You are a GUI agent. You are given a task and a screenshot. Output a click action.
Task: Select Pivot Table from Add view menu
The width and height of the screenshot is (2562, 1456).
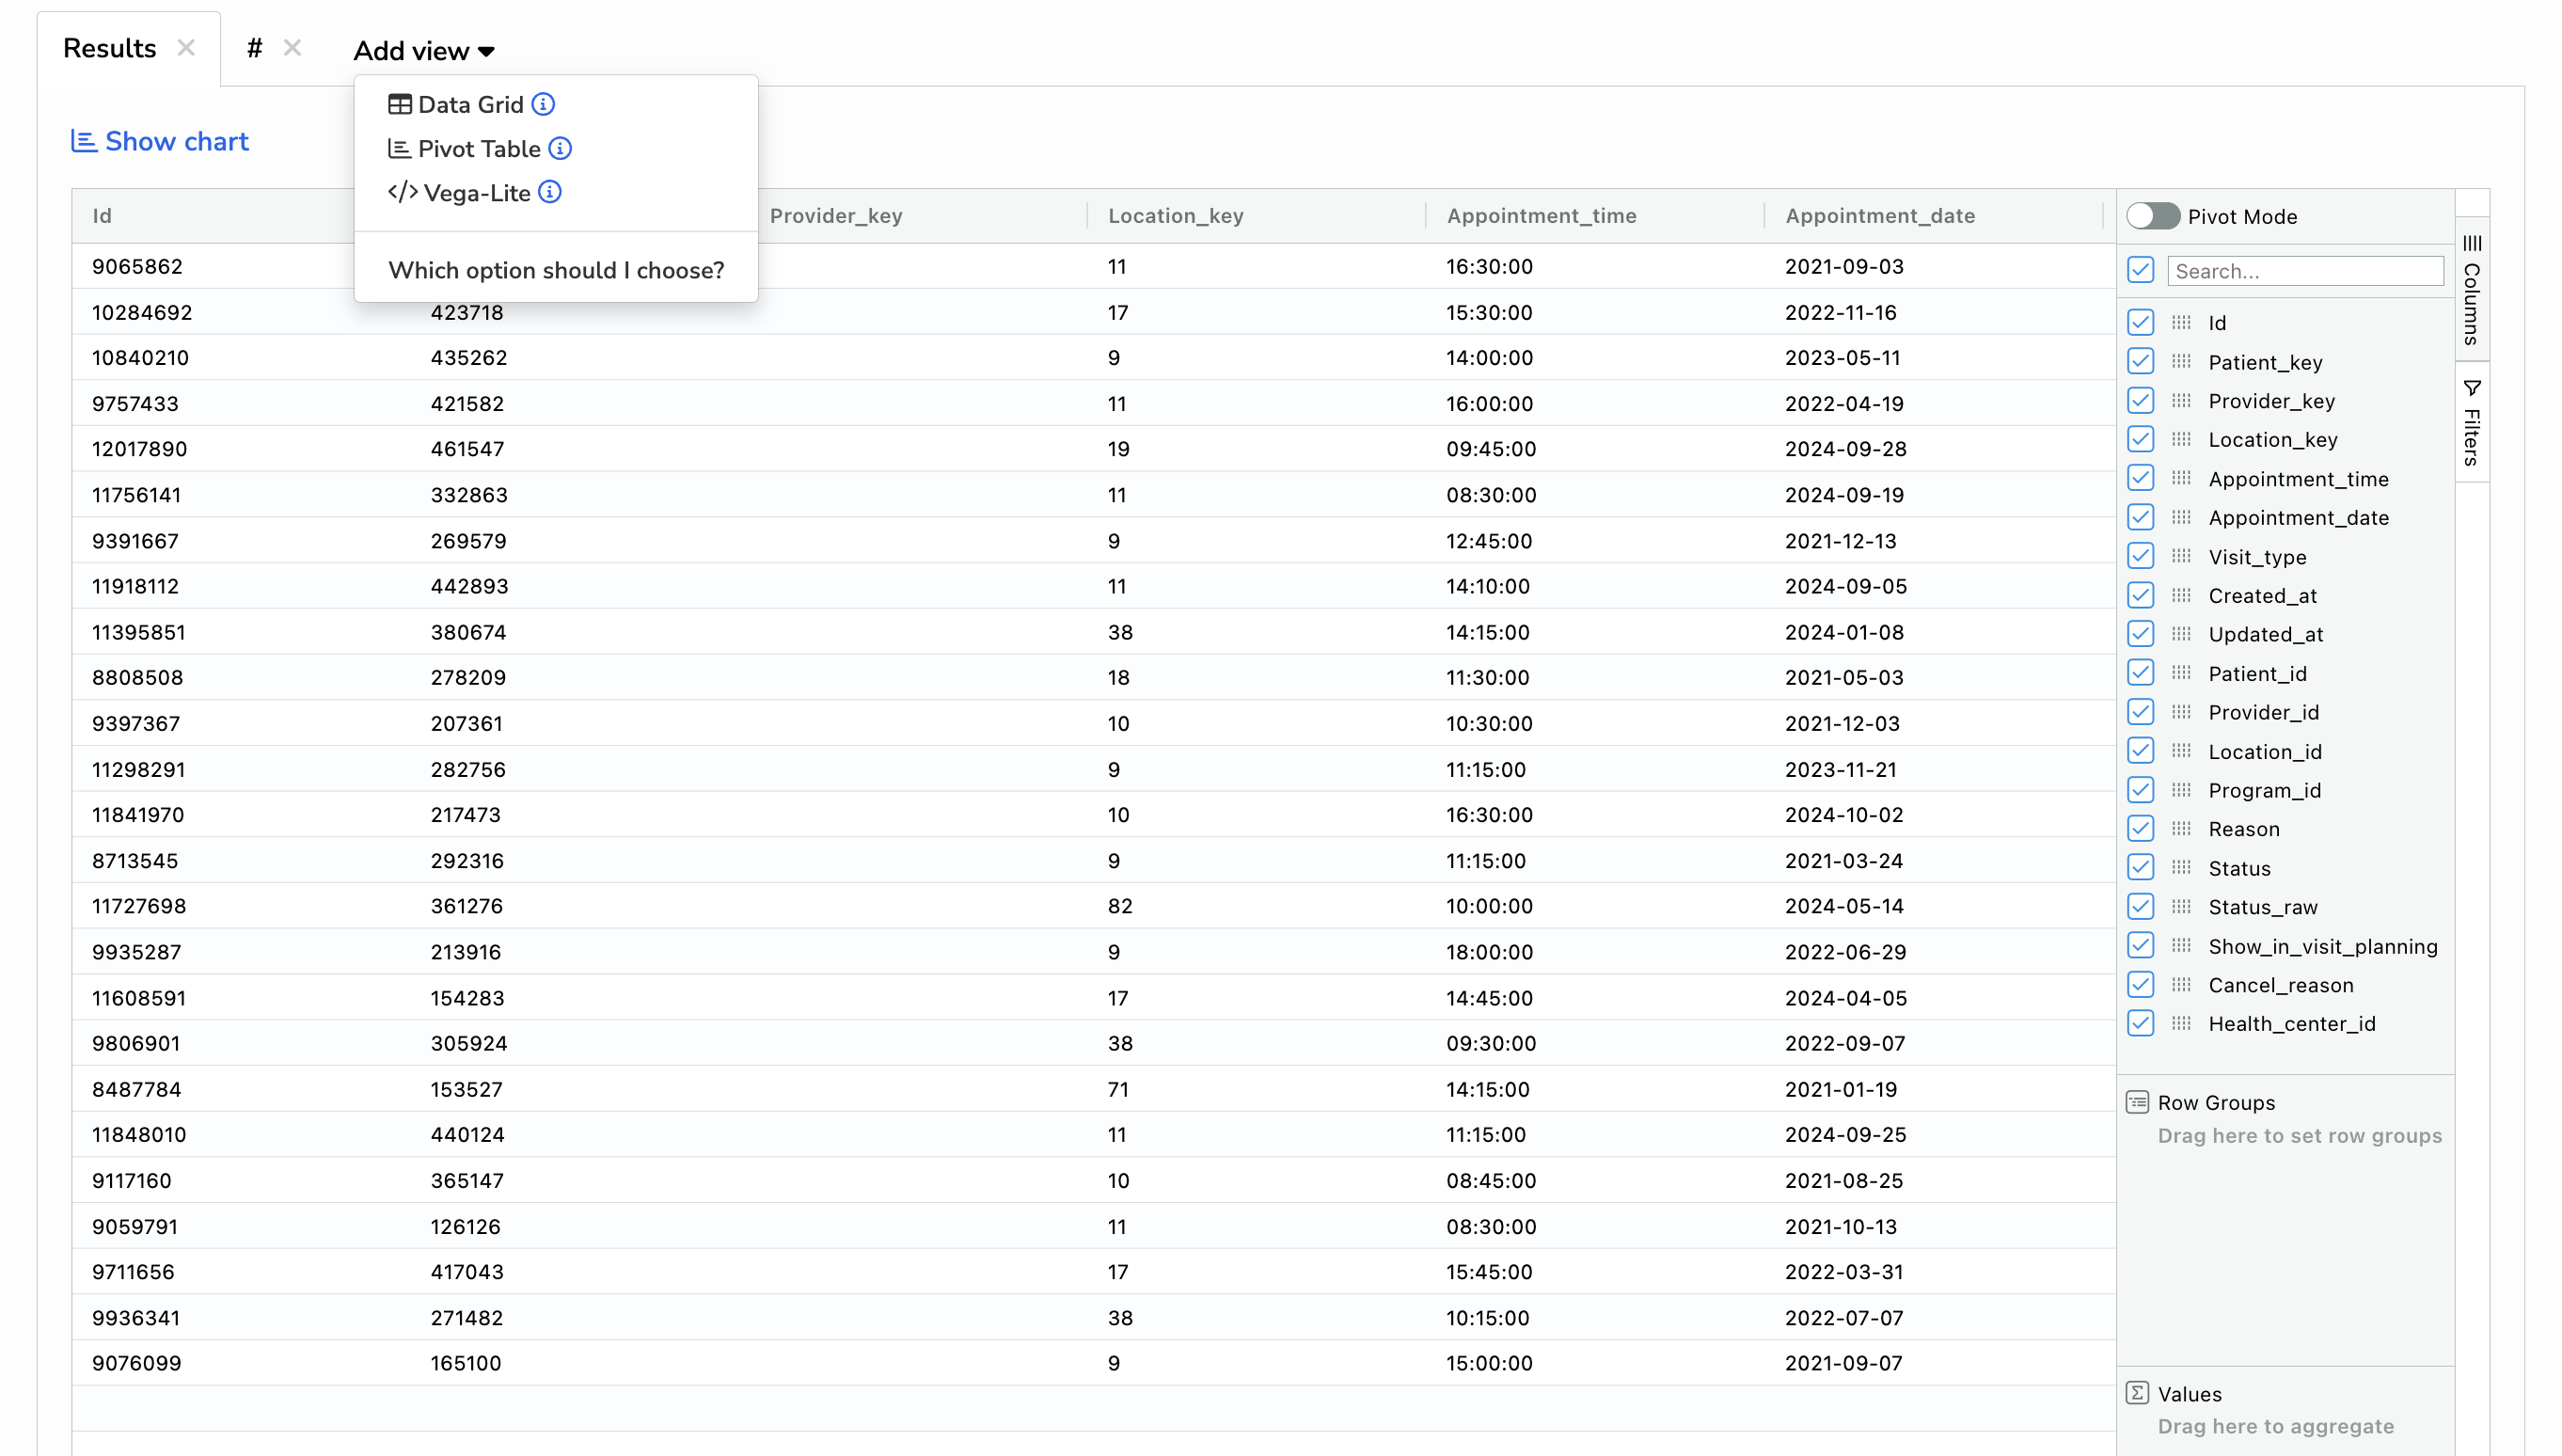pyautogui.click(x=478, y=149)
